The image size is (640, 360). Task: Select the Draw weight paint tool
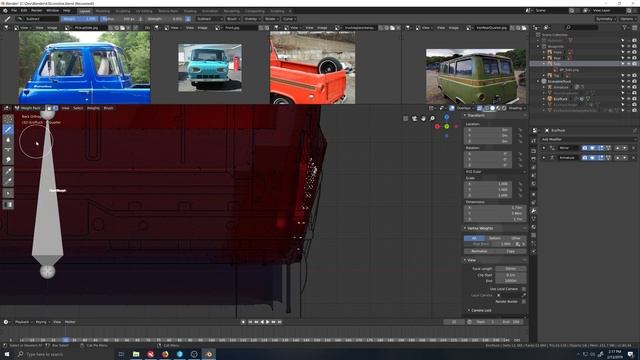point(8,129)
